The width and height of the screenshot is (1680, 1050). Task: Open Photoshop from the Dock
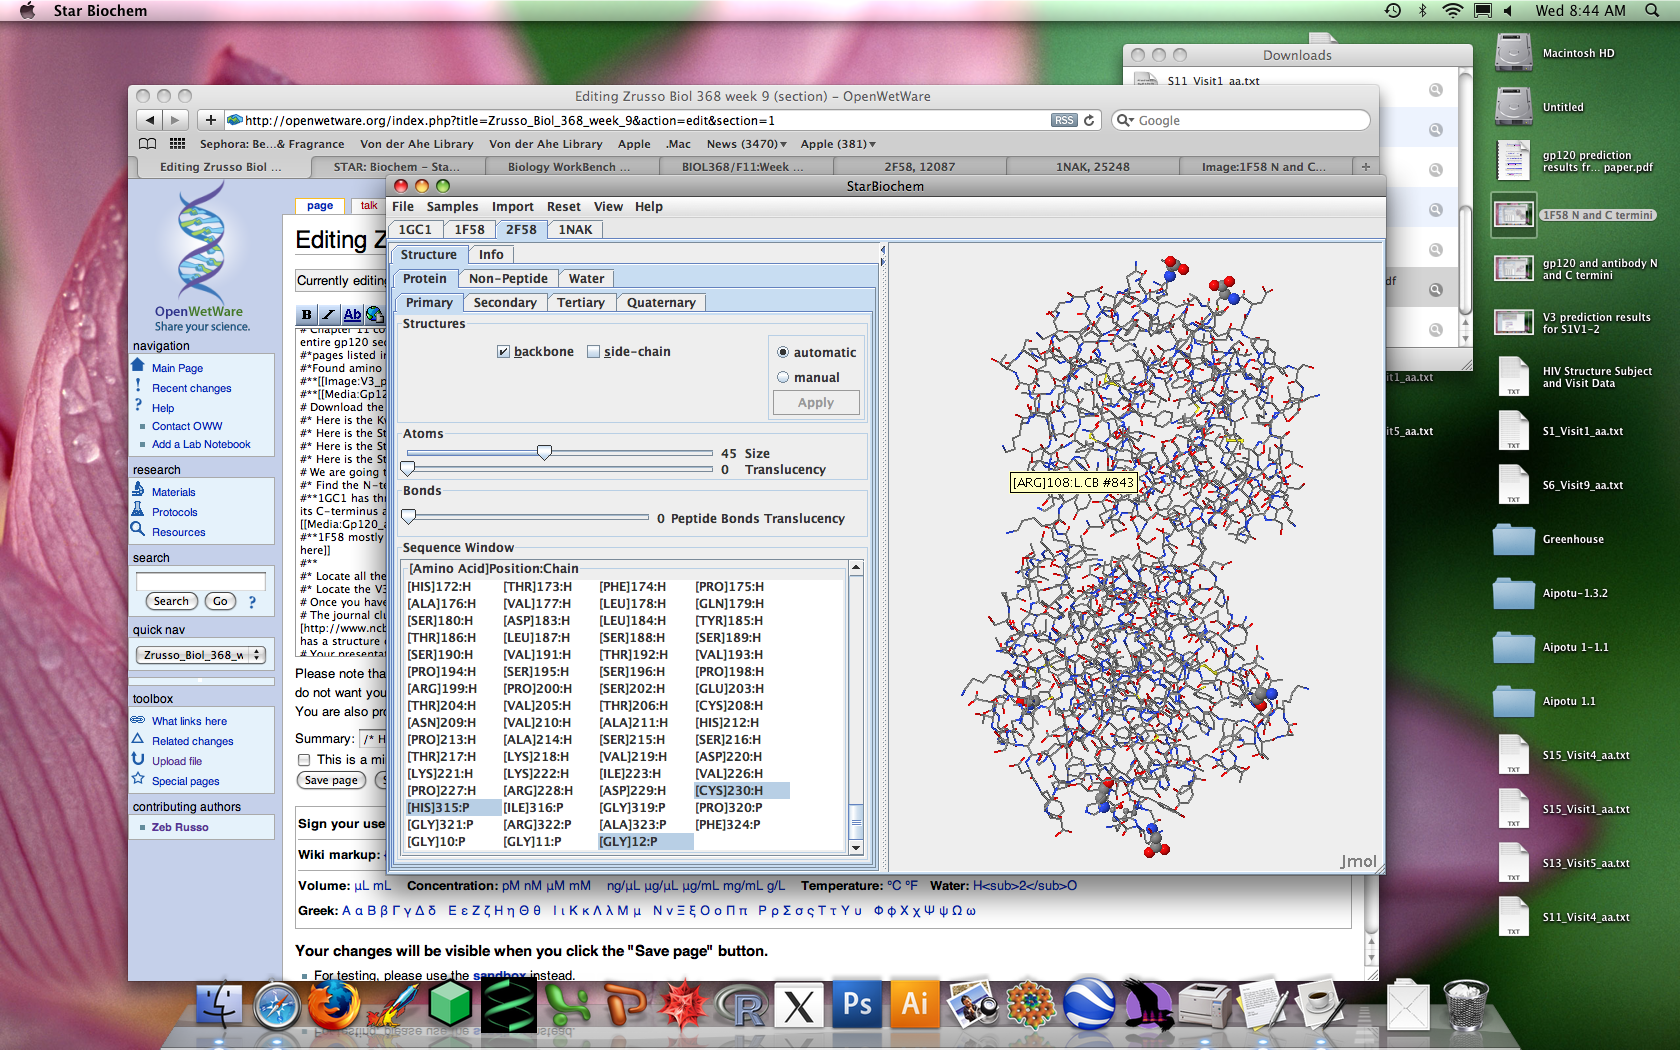click(x=857, y=1005)
